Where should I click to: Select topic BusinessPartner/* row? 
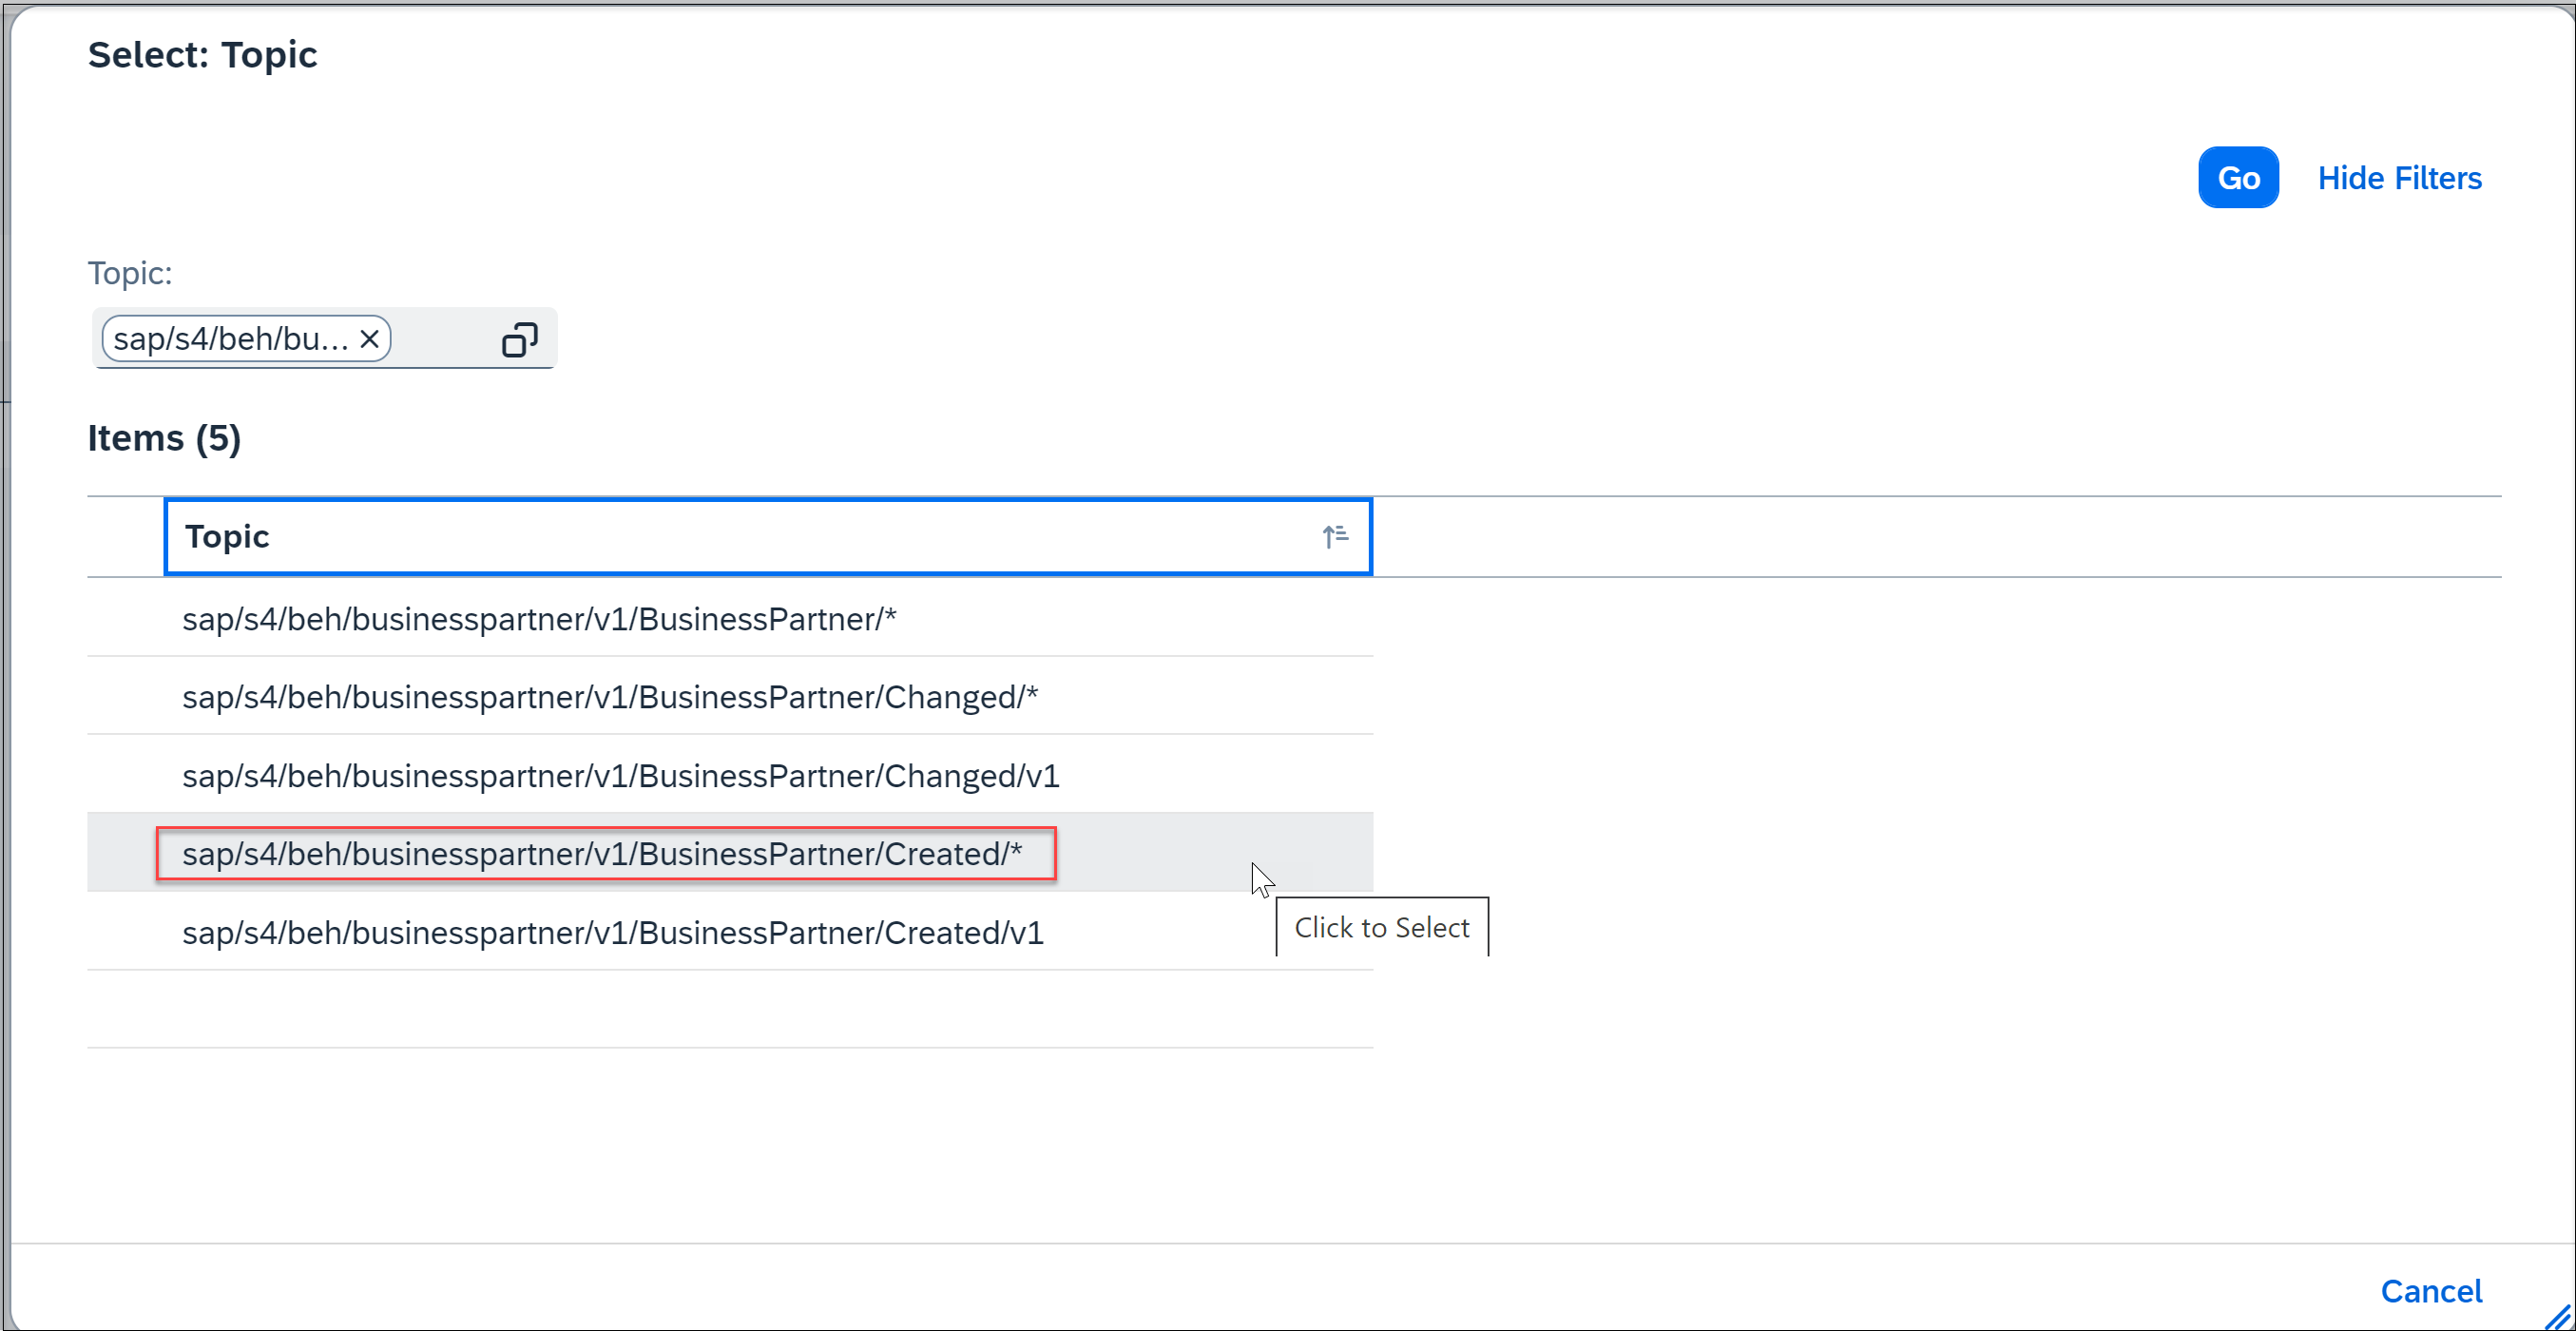[730, 619]
